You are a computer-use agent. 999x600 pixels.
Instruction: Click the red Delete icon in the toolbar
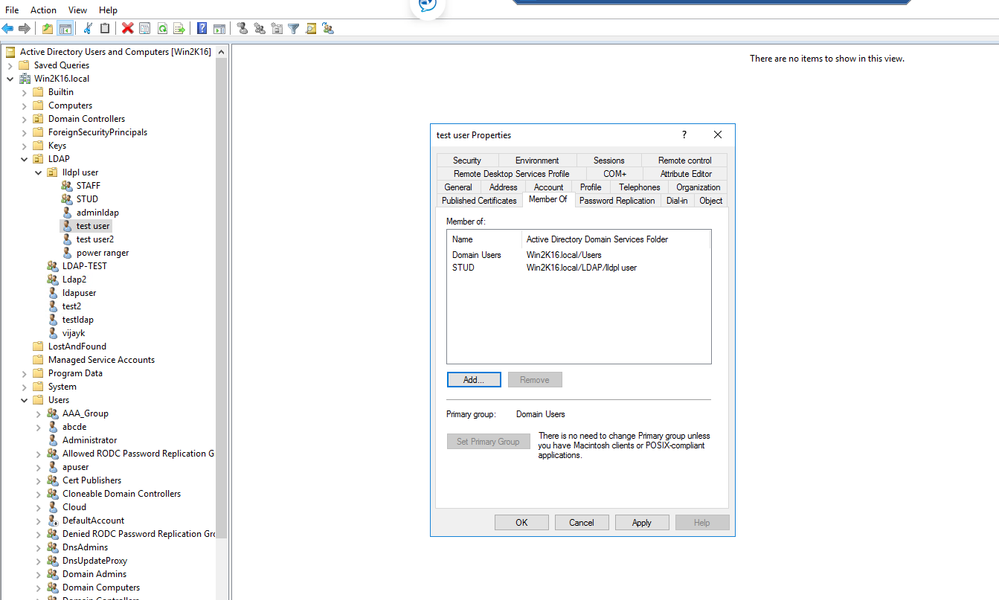click(x=127, y=29)
